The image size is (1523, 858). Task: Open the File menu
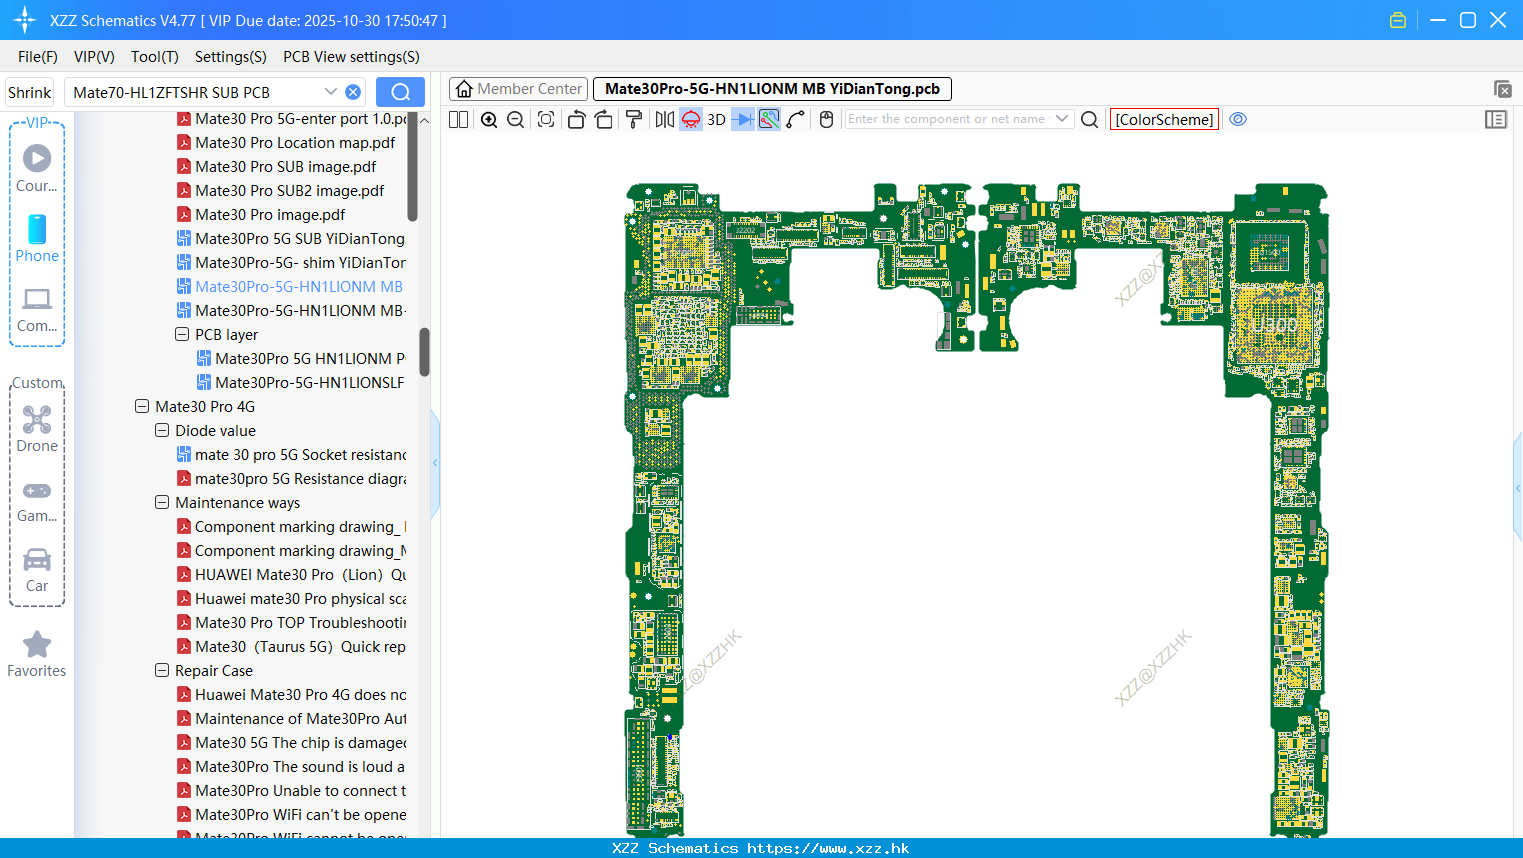[38, 57]
